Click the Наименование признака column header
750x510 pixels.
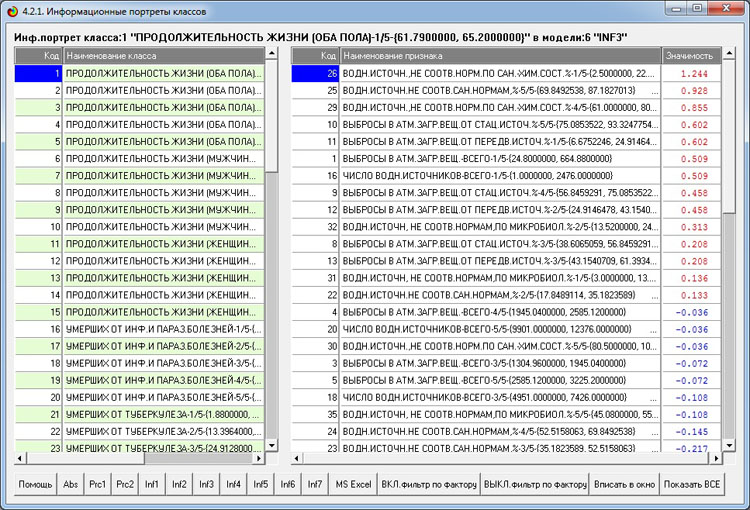(x=500, y=56)
